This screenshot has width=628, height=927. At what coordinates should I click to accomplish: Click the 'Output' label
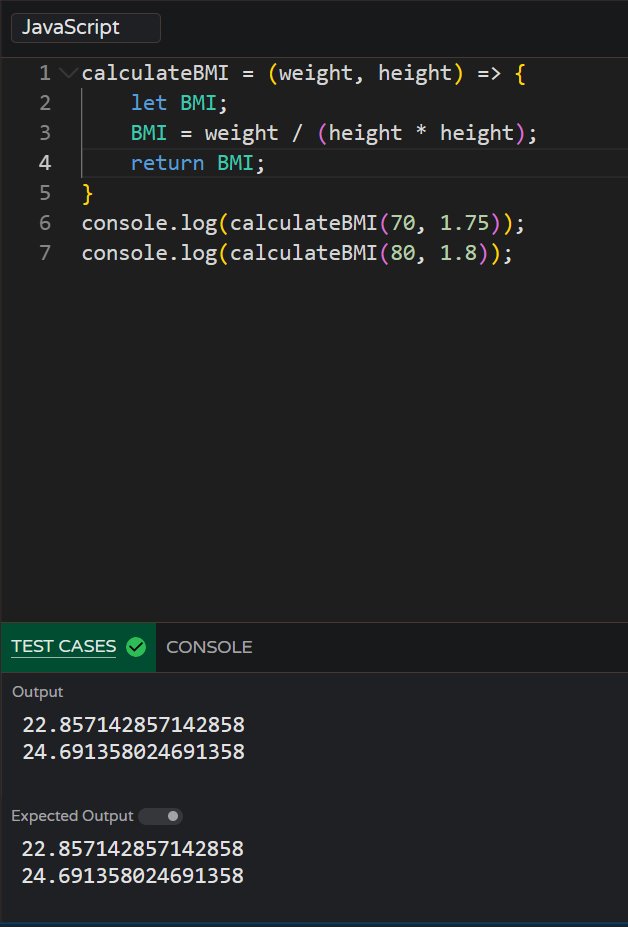point(37,692)
